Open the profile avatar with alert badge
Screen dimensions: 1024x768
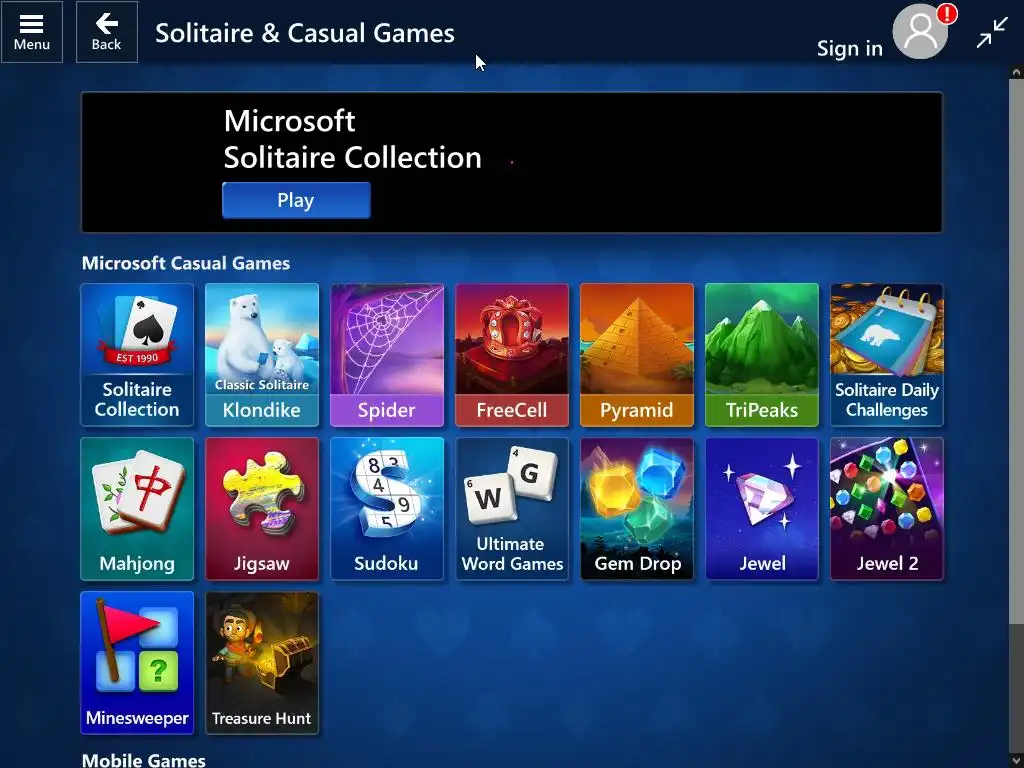tap(921, 31)
